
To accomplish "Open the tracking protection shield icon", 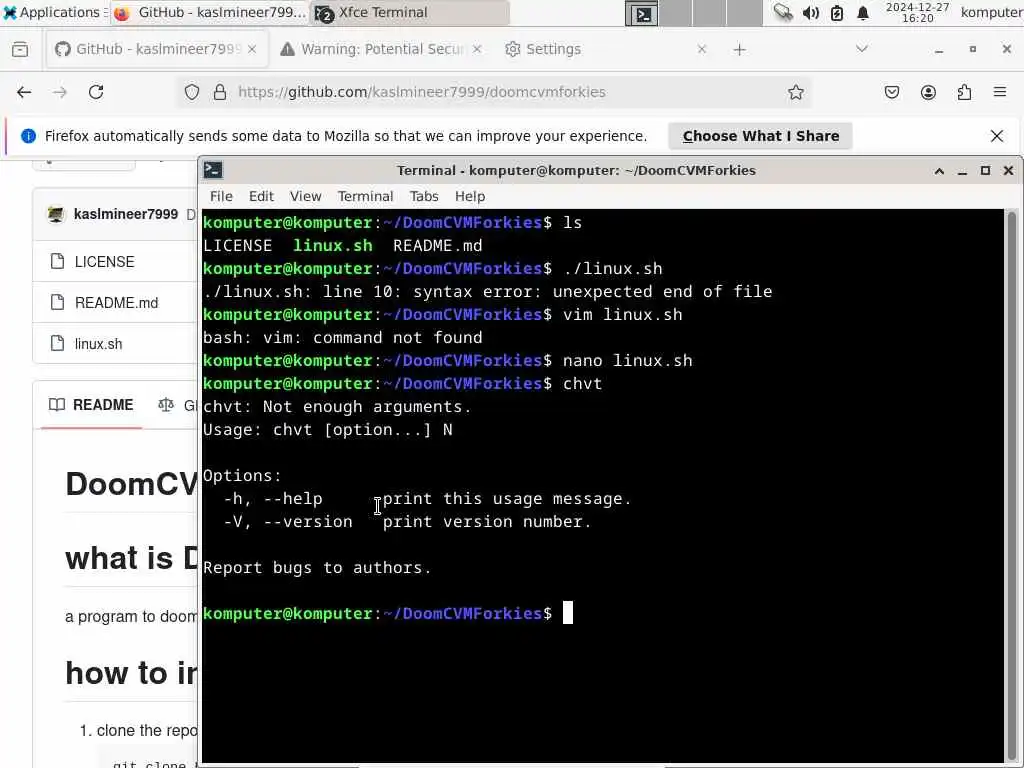I will pyautogui.click(x=191, y=92).
